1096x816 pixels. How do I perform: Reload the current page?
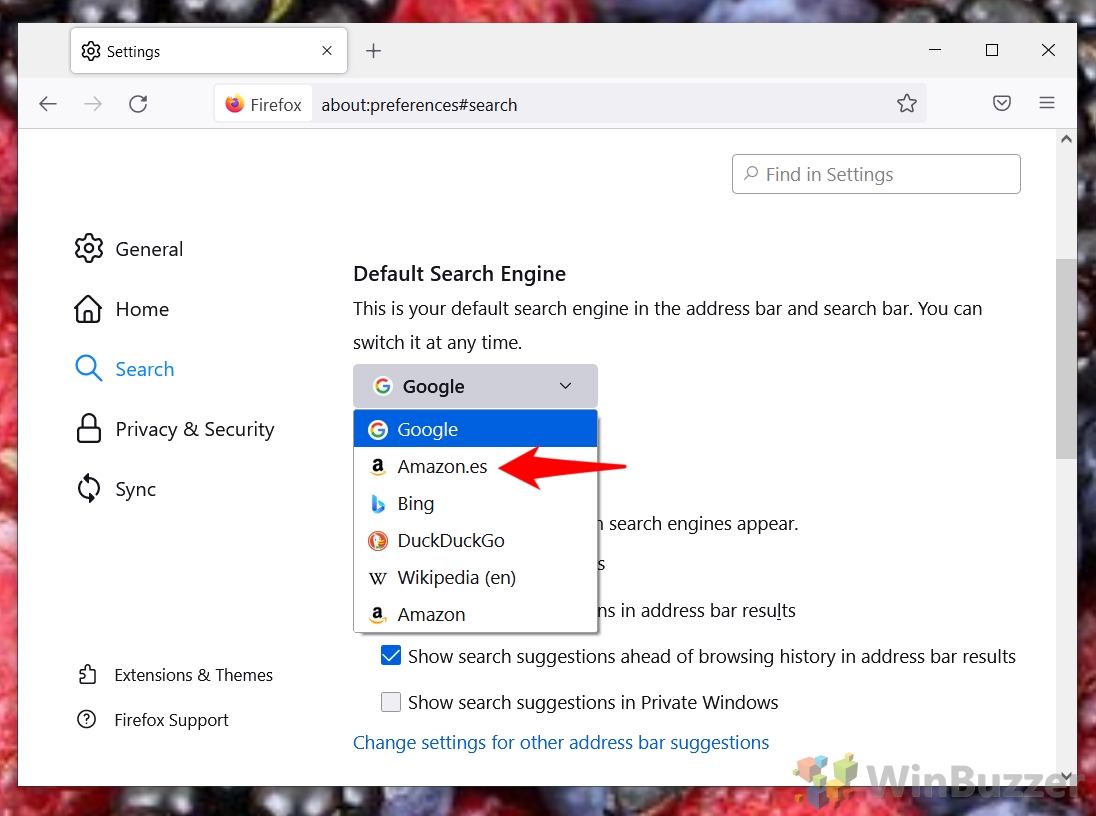point(138,104)
